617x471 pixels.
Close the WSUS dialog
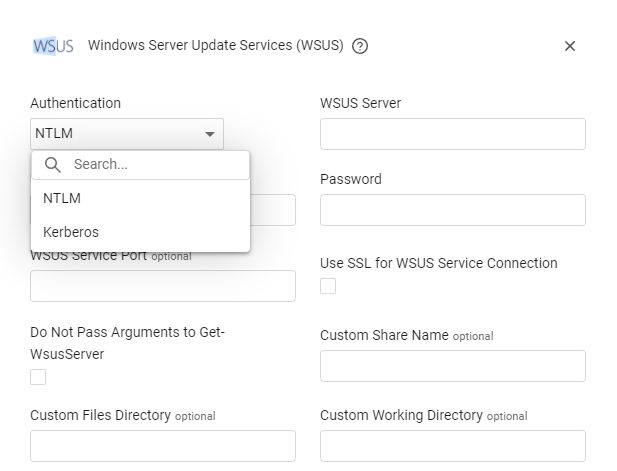point(569,46)
